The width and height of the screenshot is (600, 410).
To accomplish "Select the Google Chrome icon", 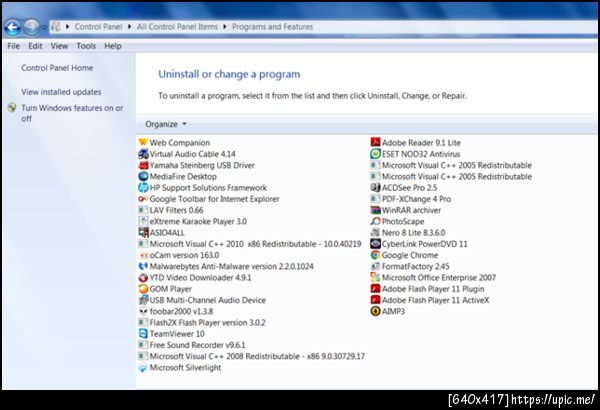I will (375, 255).
